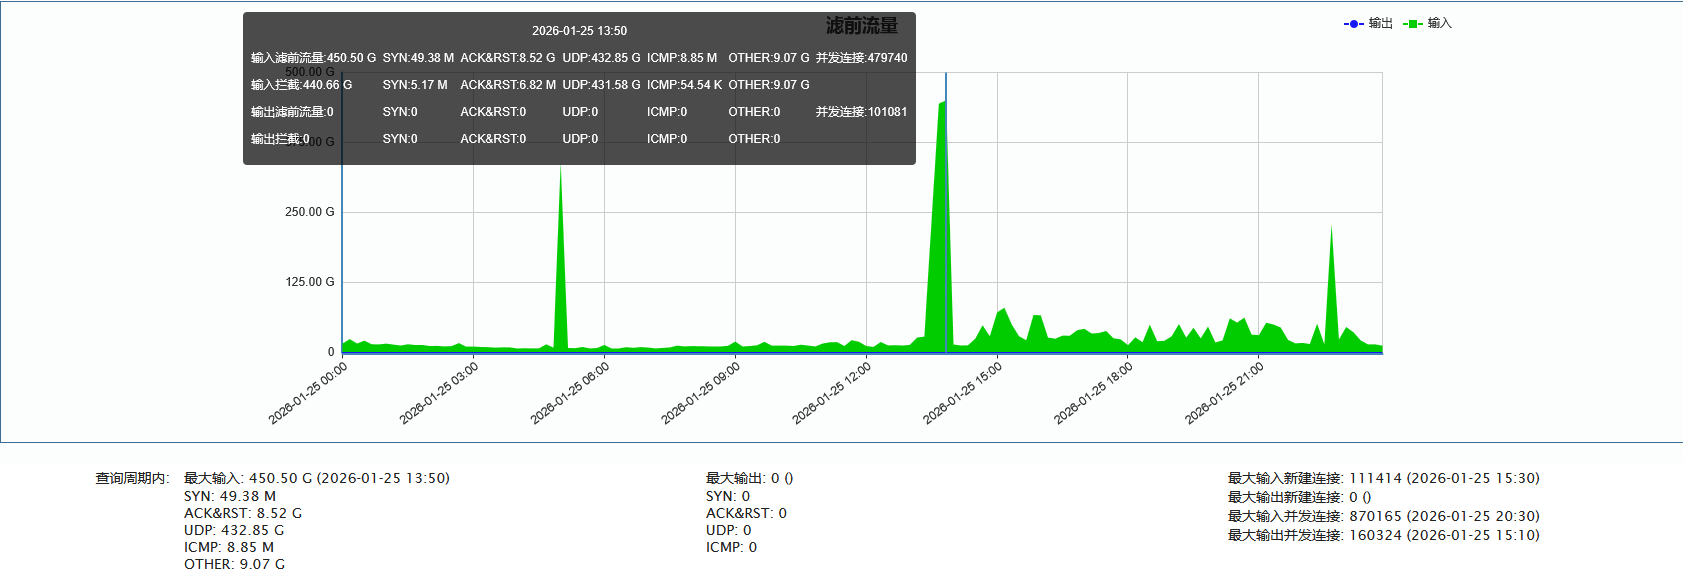Click the 2026-01-25 00:00 x-axis label
This screenshot has width=1683, height=576.
(308, 393)
